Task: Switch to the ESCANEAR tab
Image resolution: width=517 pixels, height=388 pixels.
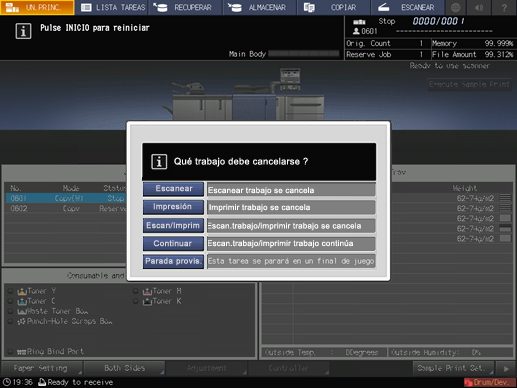Action: 408,7
